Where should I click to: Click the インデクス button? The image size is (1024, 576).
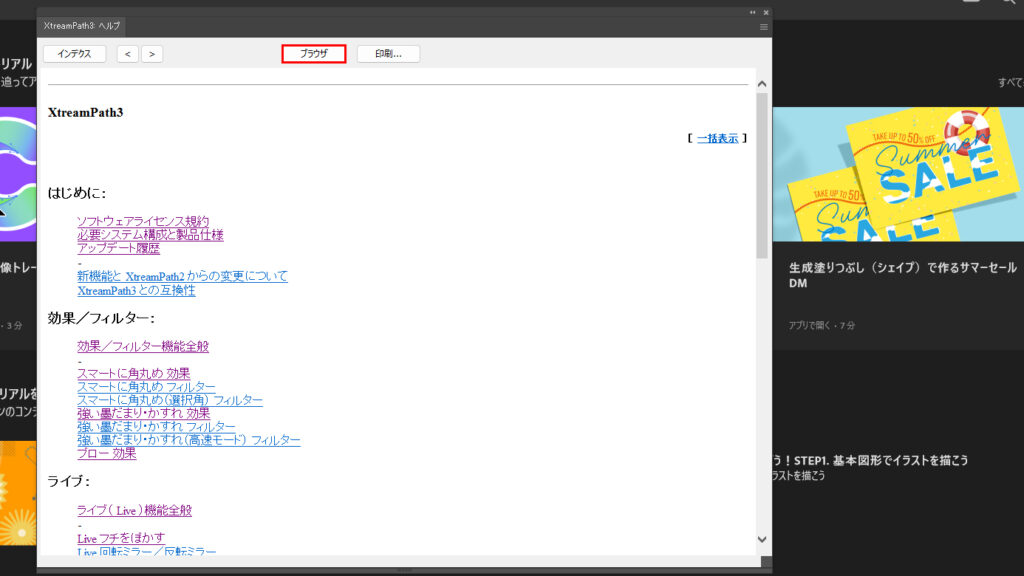[74, 54]
